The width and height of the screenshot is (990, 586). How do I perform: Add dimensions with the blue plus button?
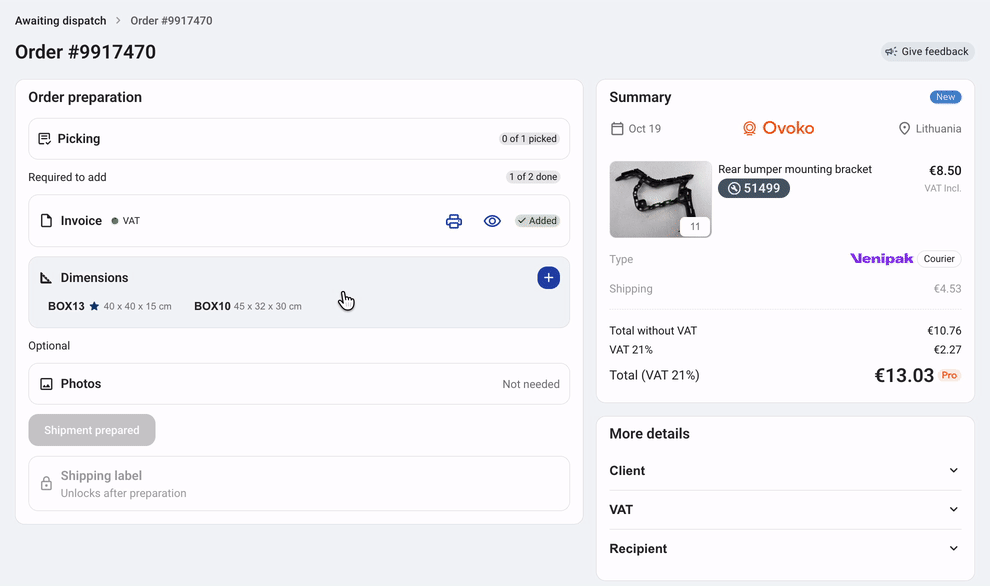coord(548,278)
